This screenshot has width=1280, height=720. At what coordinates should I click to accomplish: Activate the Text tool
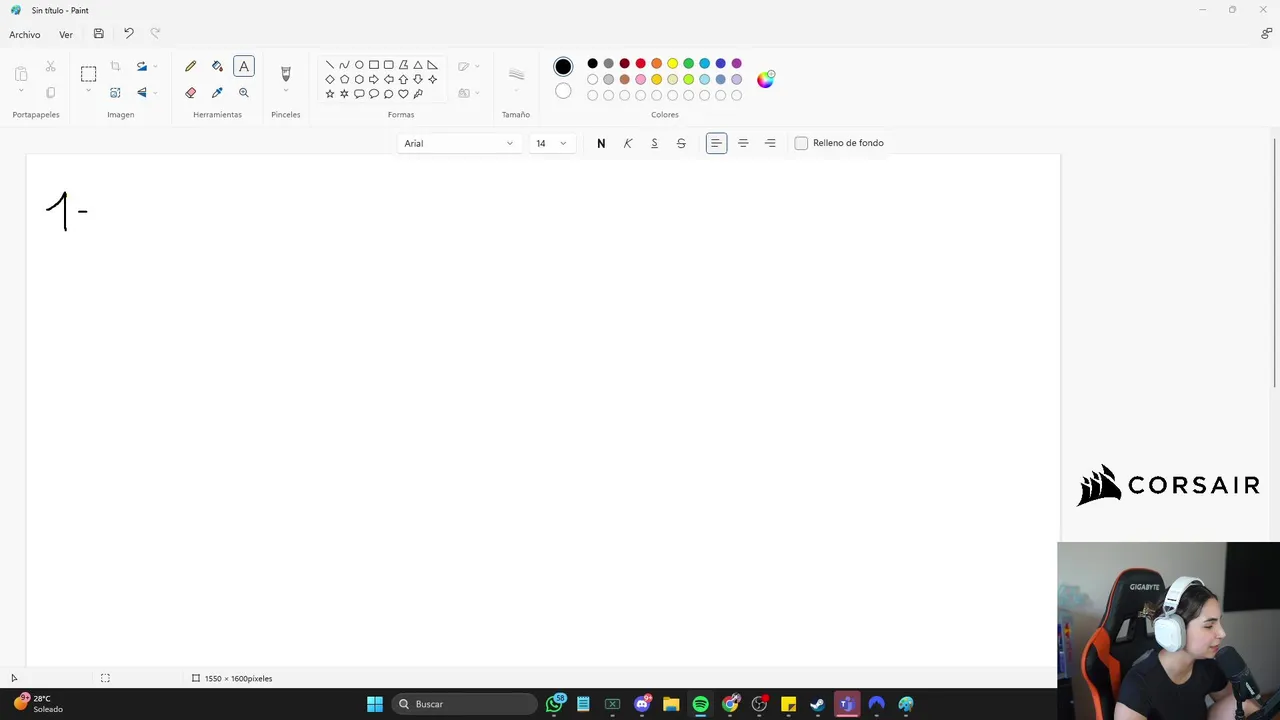click(244, 66)
